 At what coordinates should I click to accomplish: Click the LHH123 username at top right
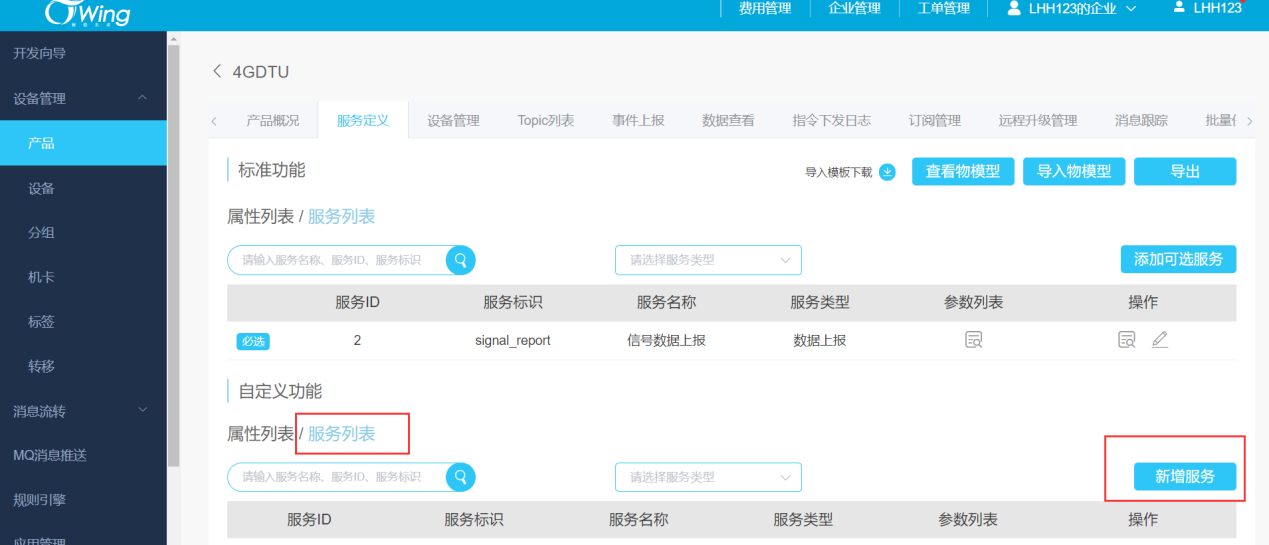[x=1218, y=8]
